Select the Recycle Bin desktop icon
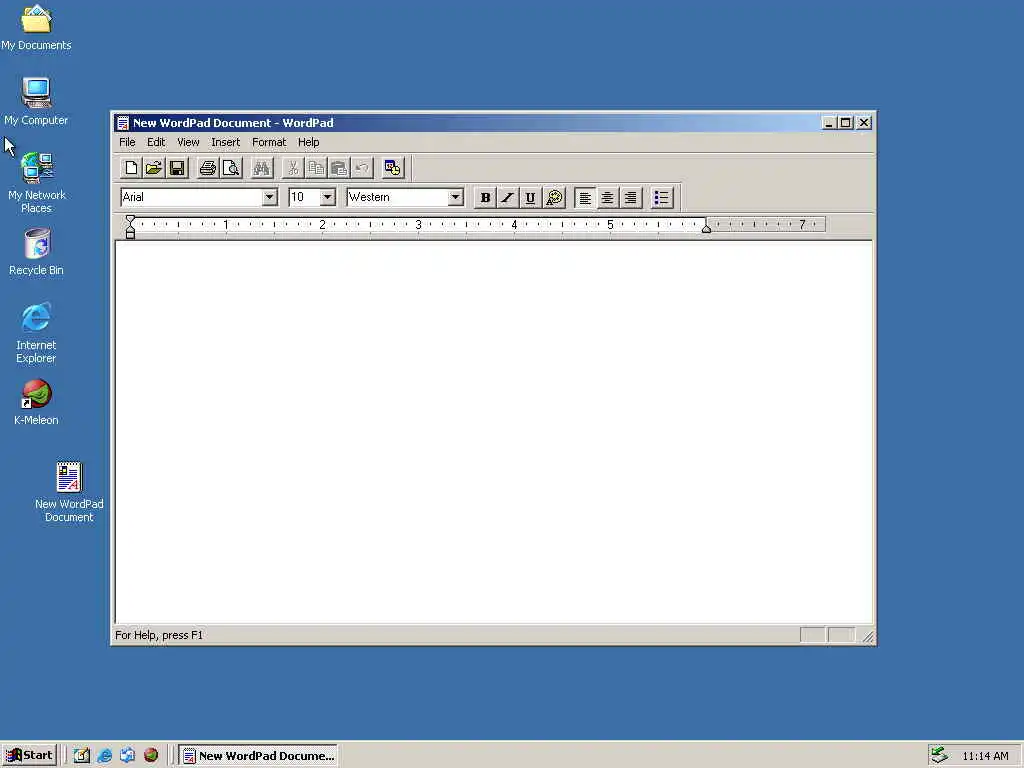1024x768 pixels. tap(37, 252)
